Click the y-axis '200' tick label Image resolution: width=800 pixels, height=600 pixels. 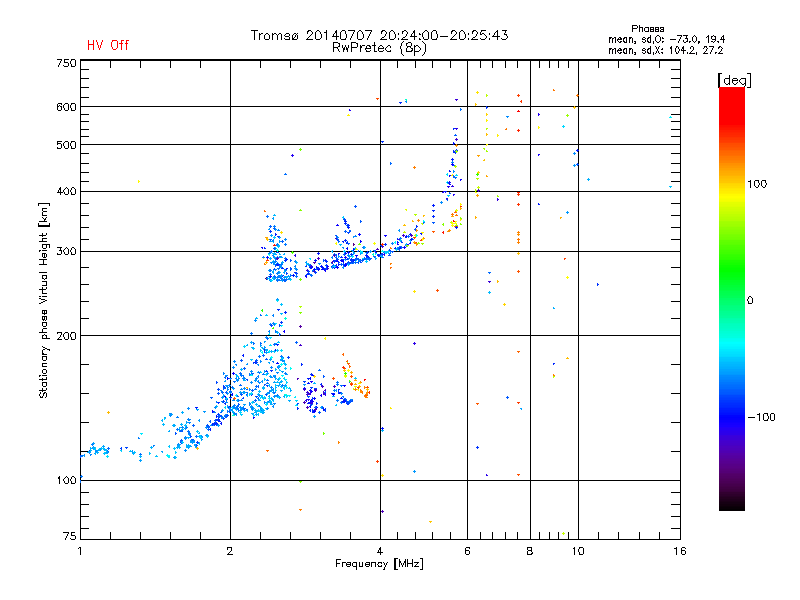pos(66,336)
